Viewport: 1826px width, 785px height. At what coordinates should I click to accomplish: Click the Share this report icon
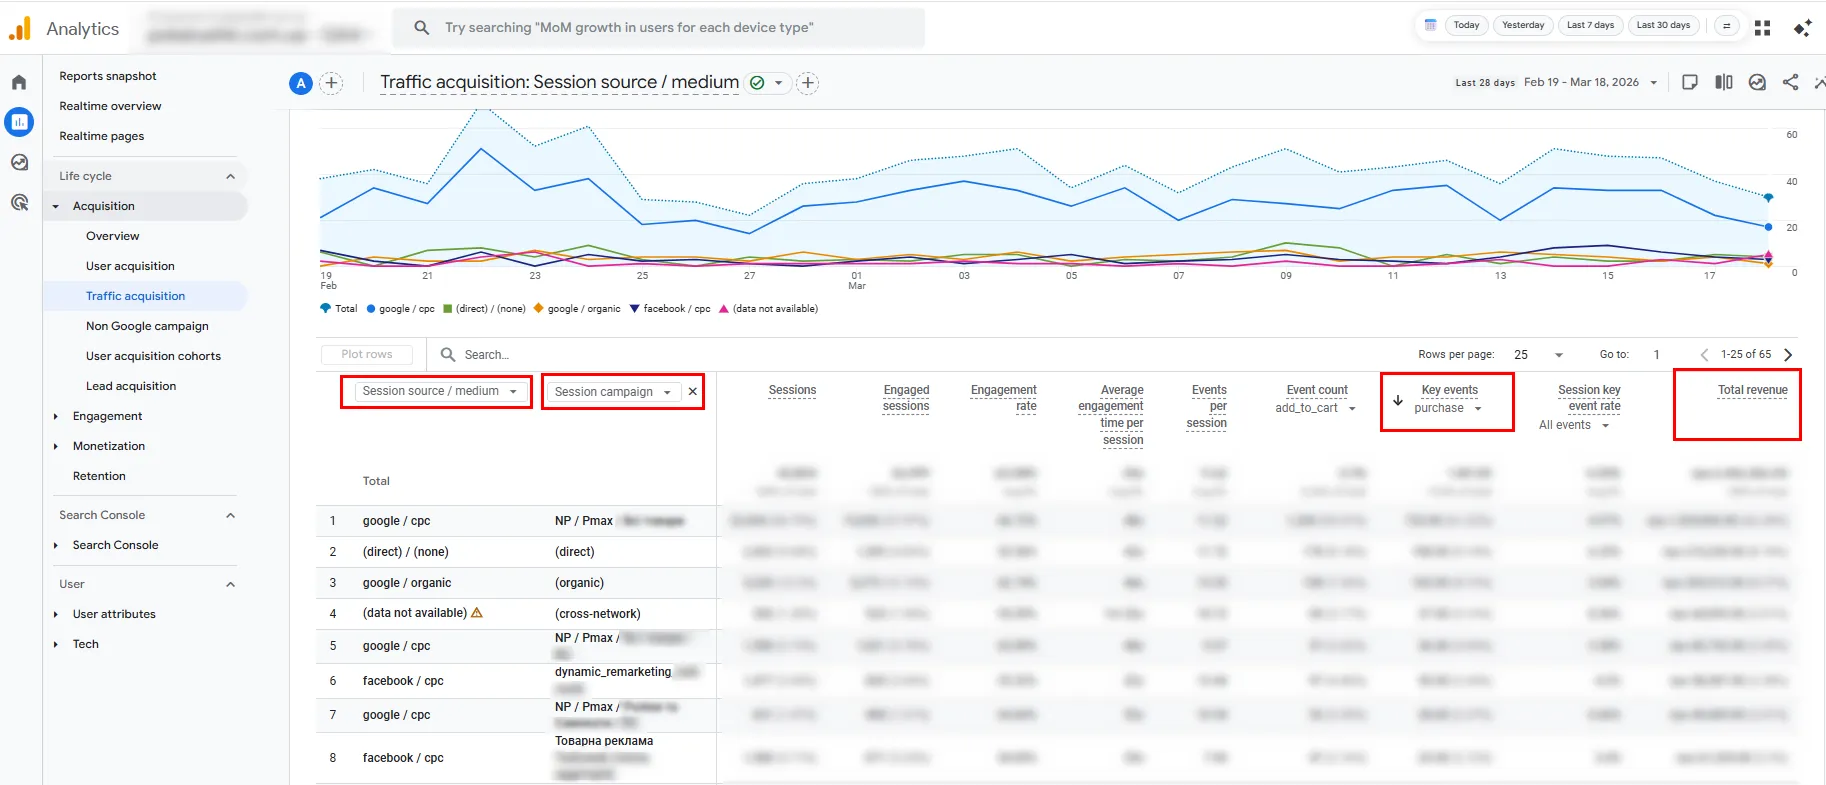pos(1790,83)
